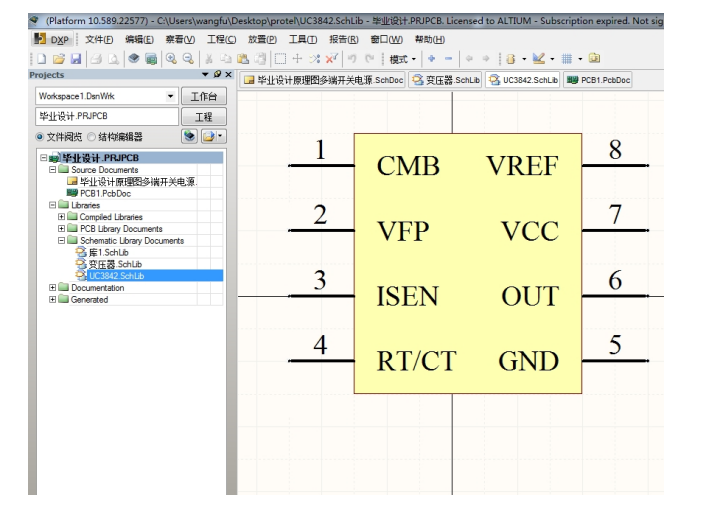Switch to 毕业设计原理图多端开关电源.SchDoc tab
The width and height of the screenshot is (704, 507).
[323, 80]
